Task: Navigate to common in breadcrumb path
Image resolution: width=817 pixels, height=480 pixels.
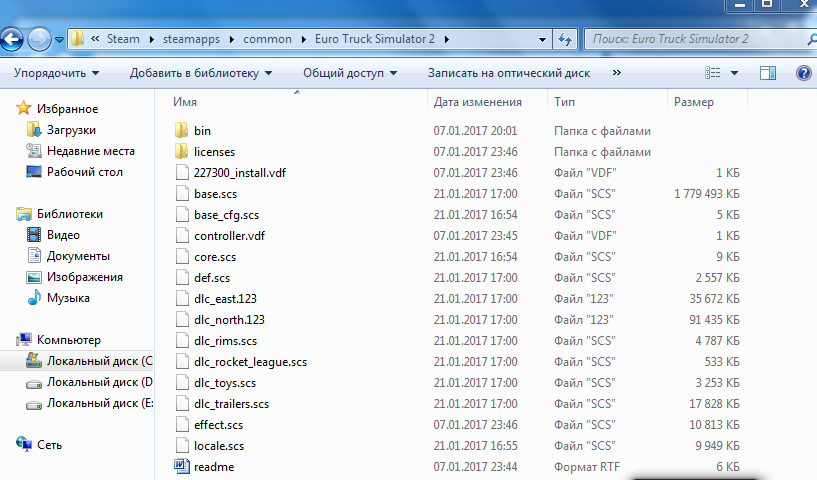Action: click(x=267, y=39)
